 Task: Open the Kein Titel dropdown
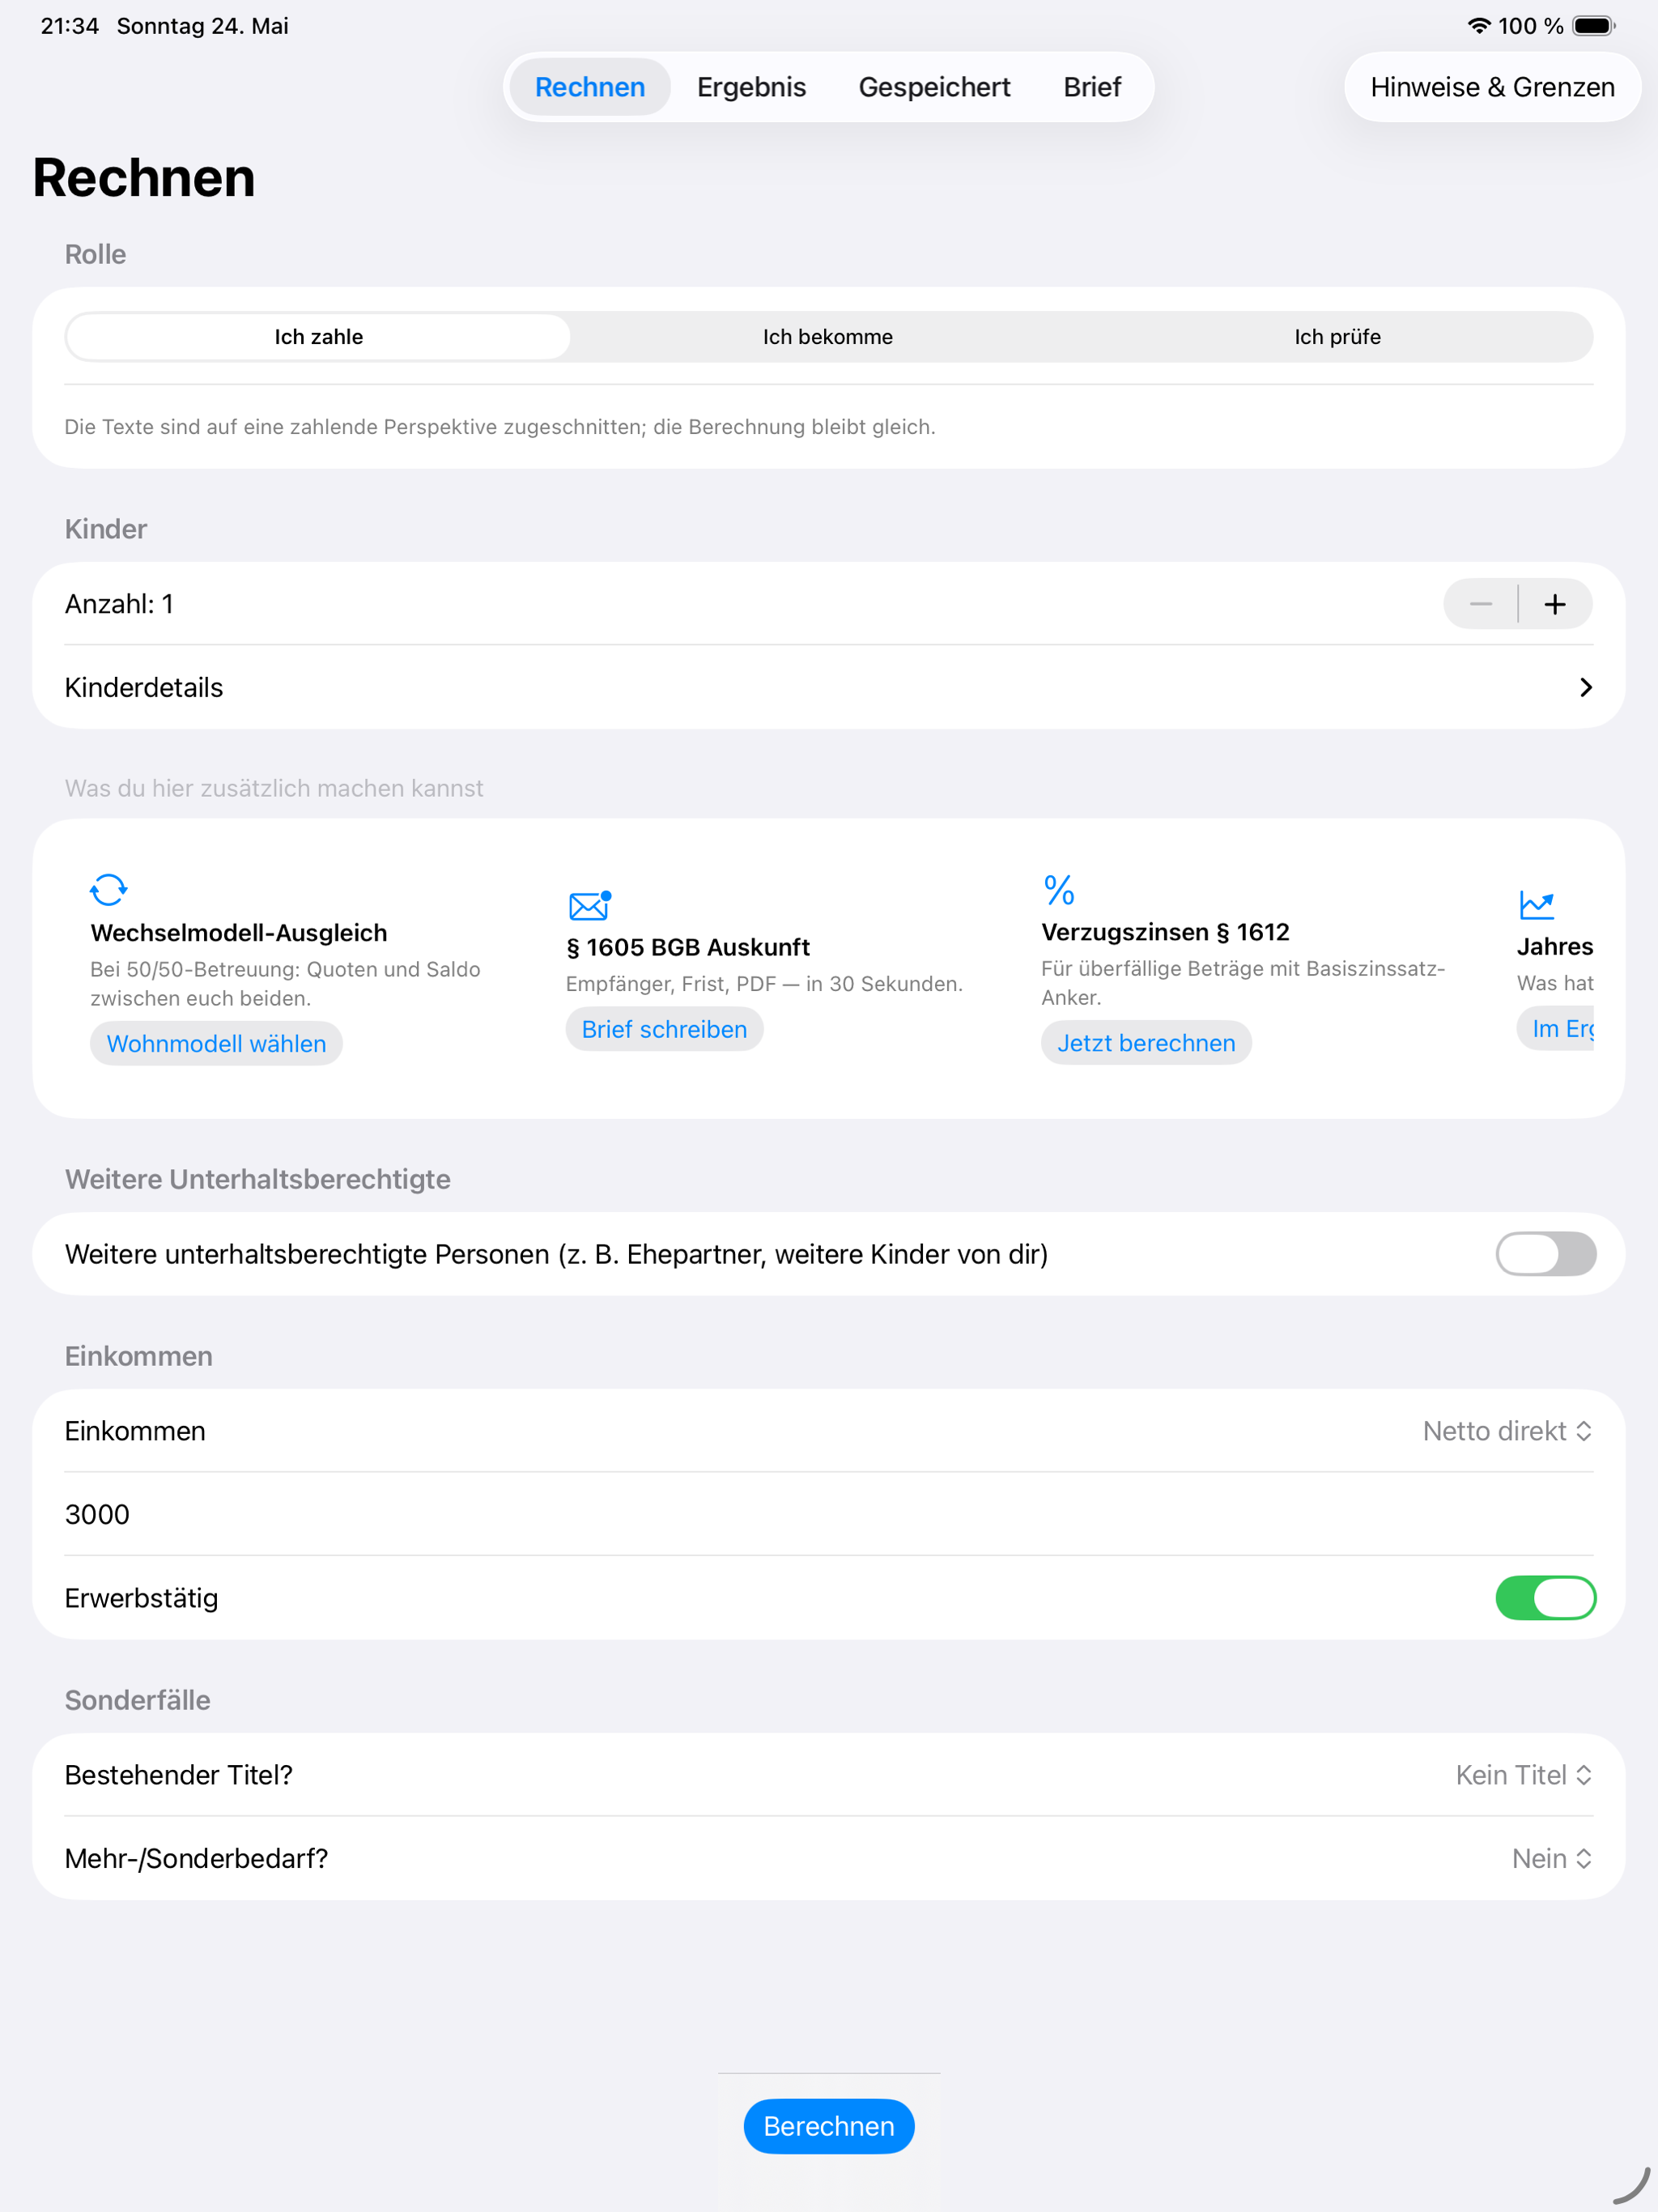tap(1523, 1775)
